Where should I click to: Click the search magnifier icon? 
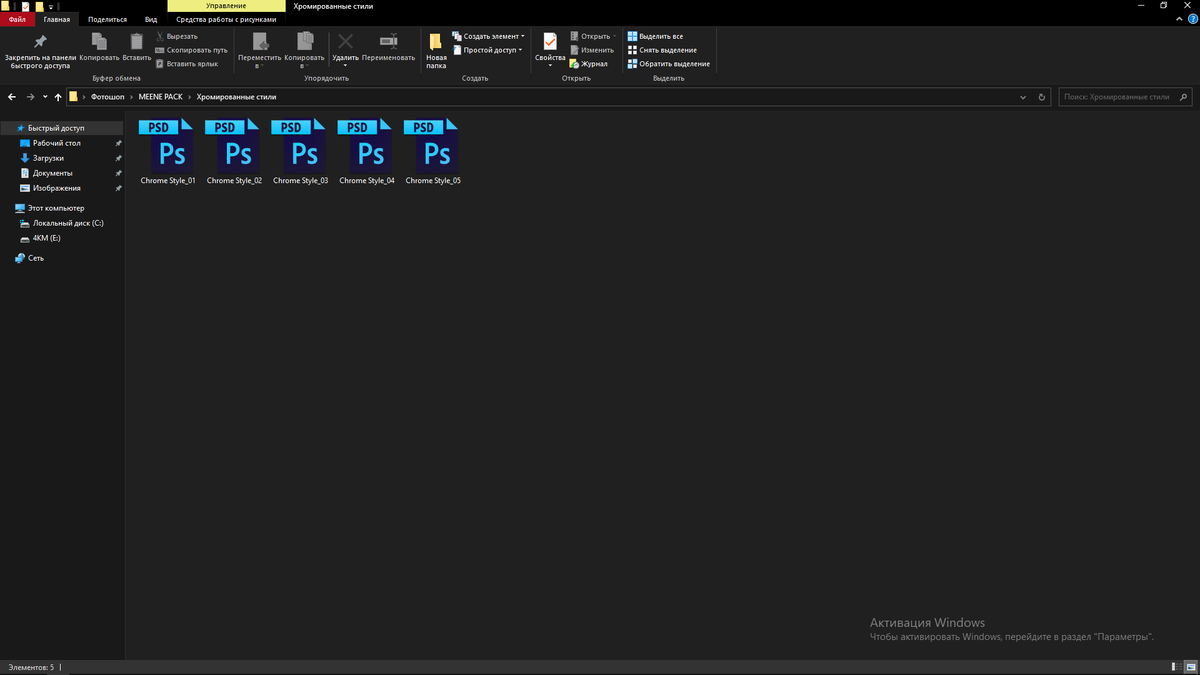click(x=1184, y=97)
